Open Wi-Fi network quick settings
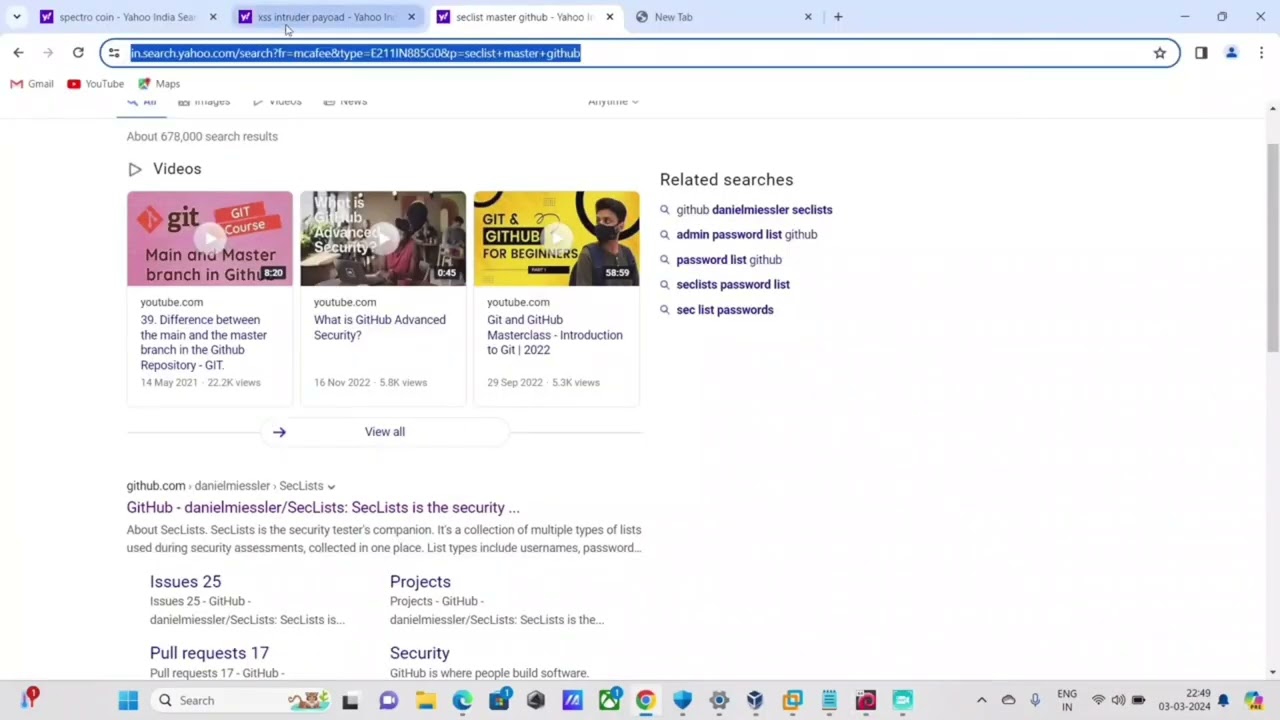The height and width of the screenshot is (720, 1280). 1098,701
